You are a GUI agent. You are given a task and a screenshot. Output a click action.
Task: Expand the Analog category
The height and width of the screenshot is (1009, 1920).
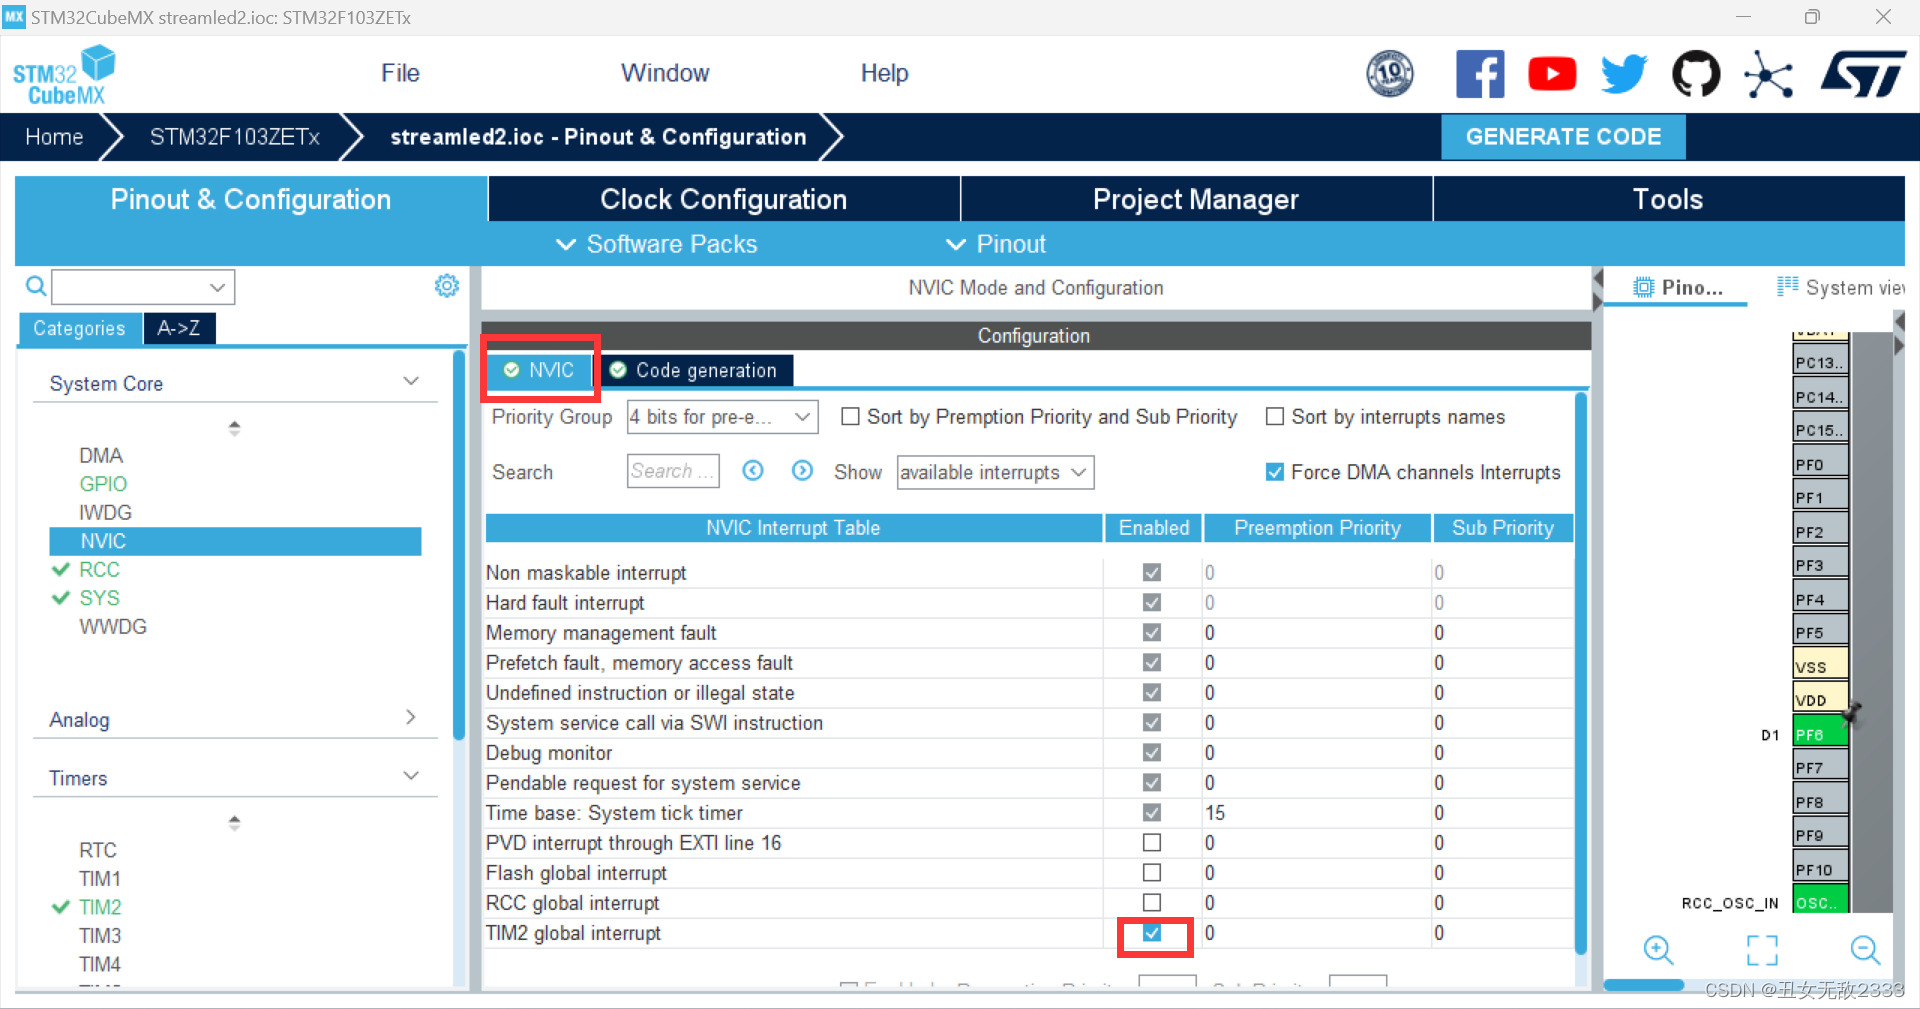[411, 718]
